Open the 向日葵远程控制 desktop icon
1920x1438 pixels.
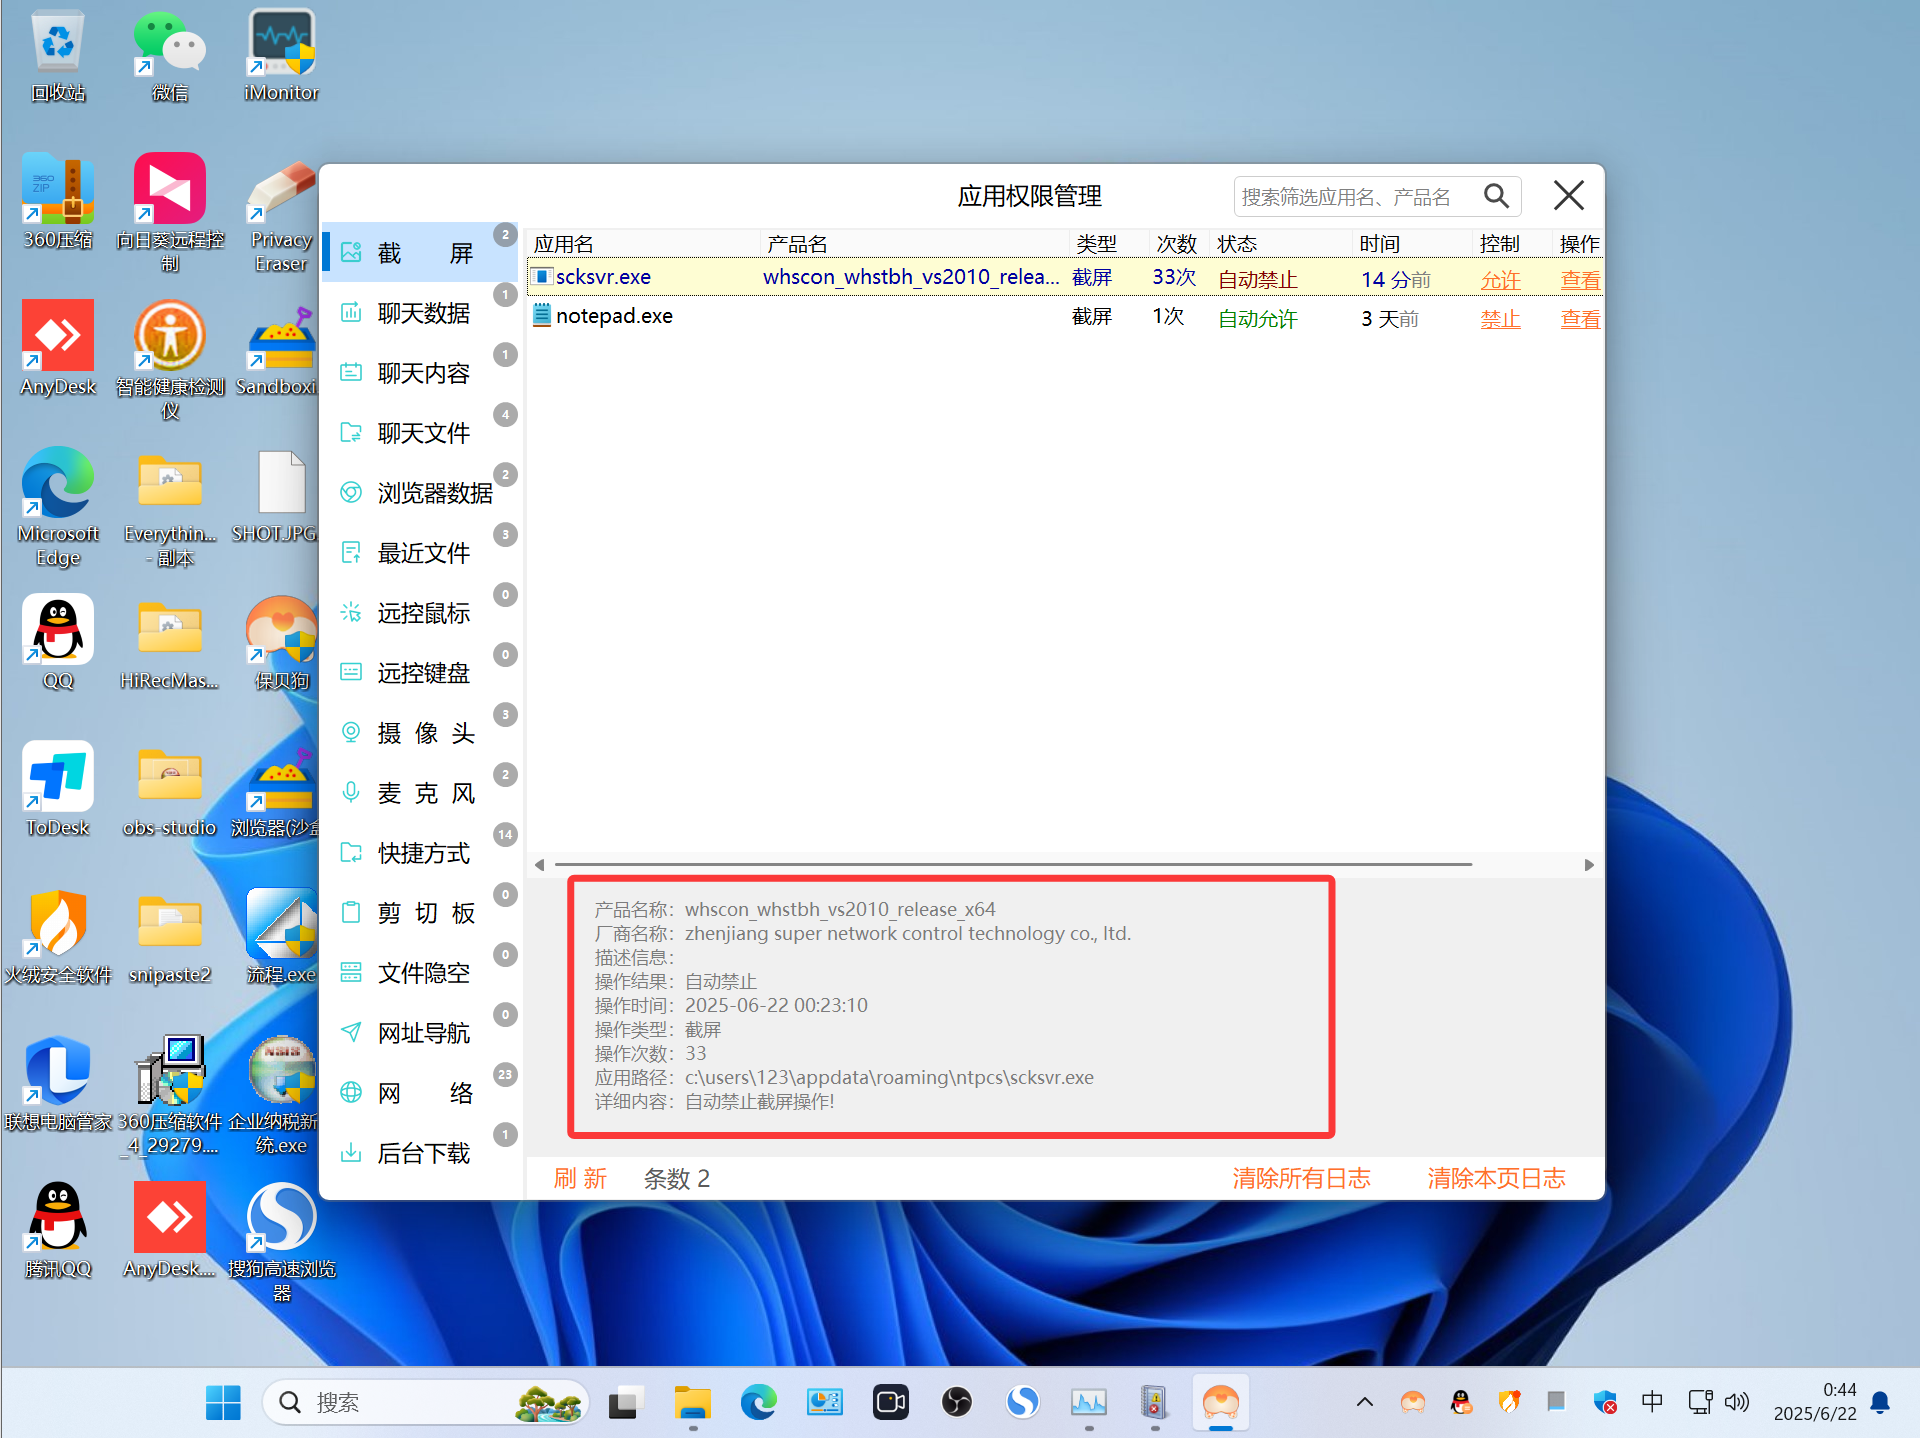pos(170,214)
